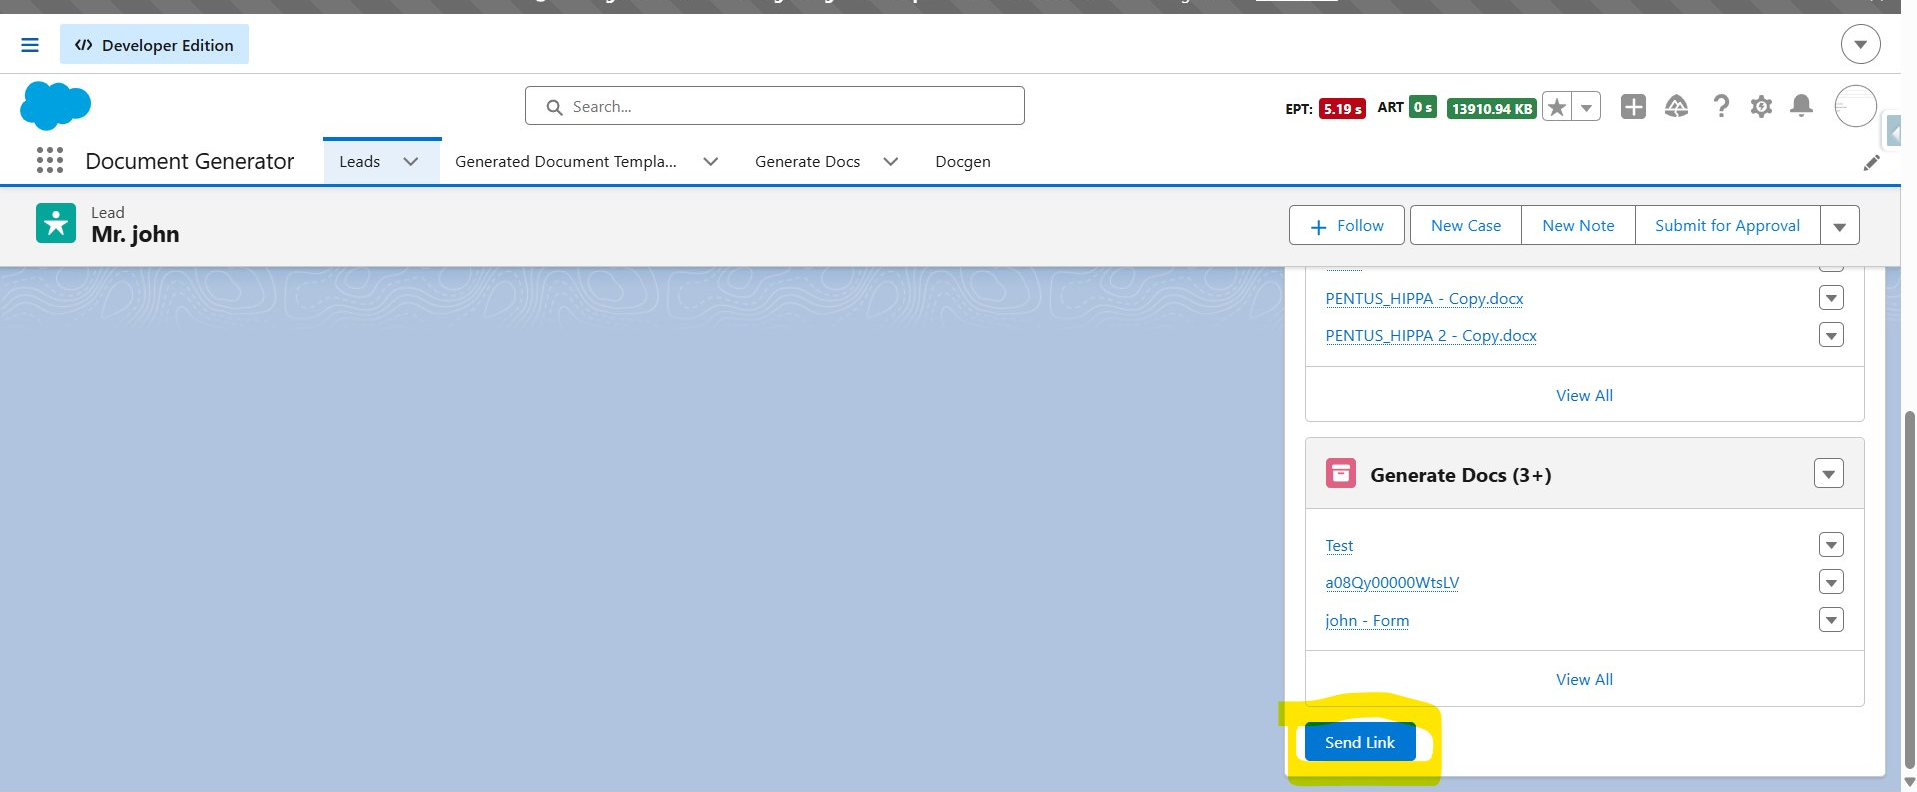Open the Generate Docs list actions dropdown

tap(1829, 473)
